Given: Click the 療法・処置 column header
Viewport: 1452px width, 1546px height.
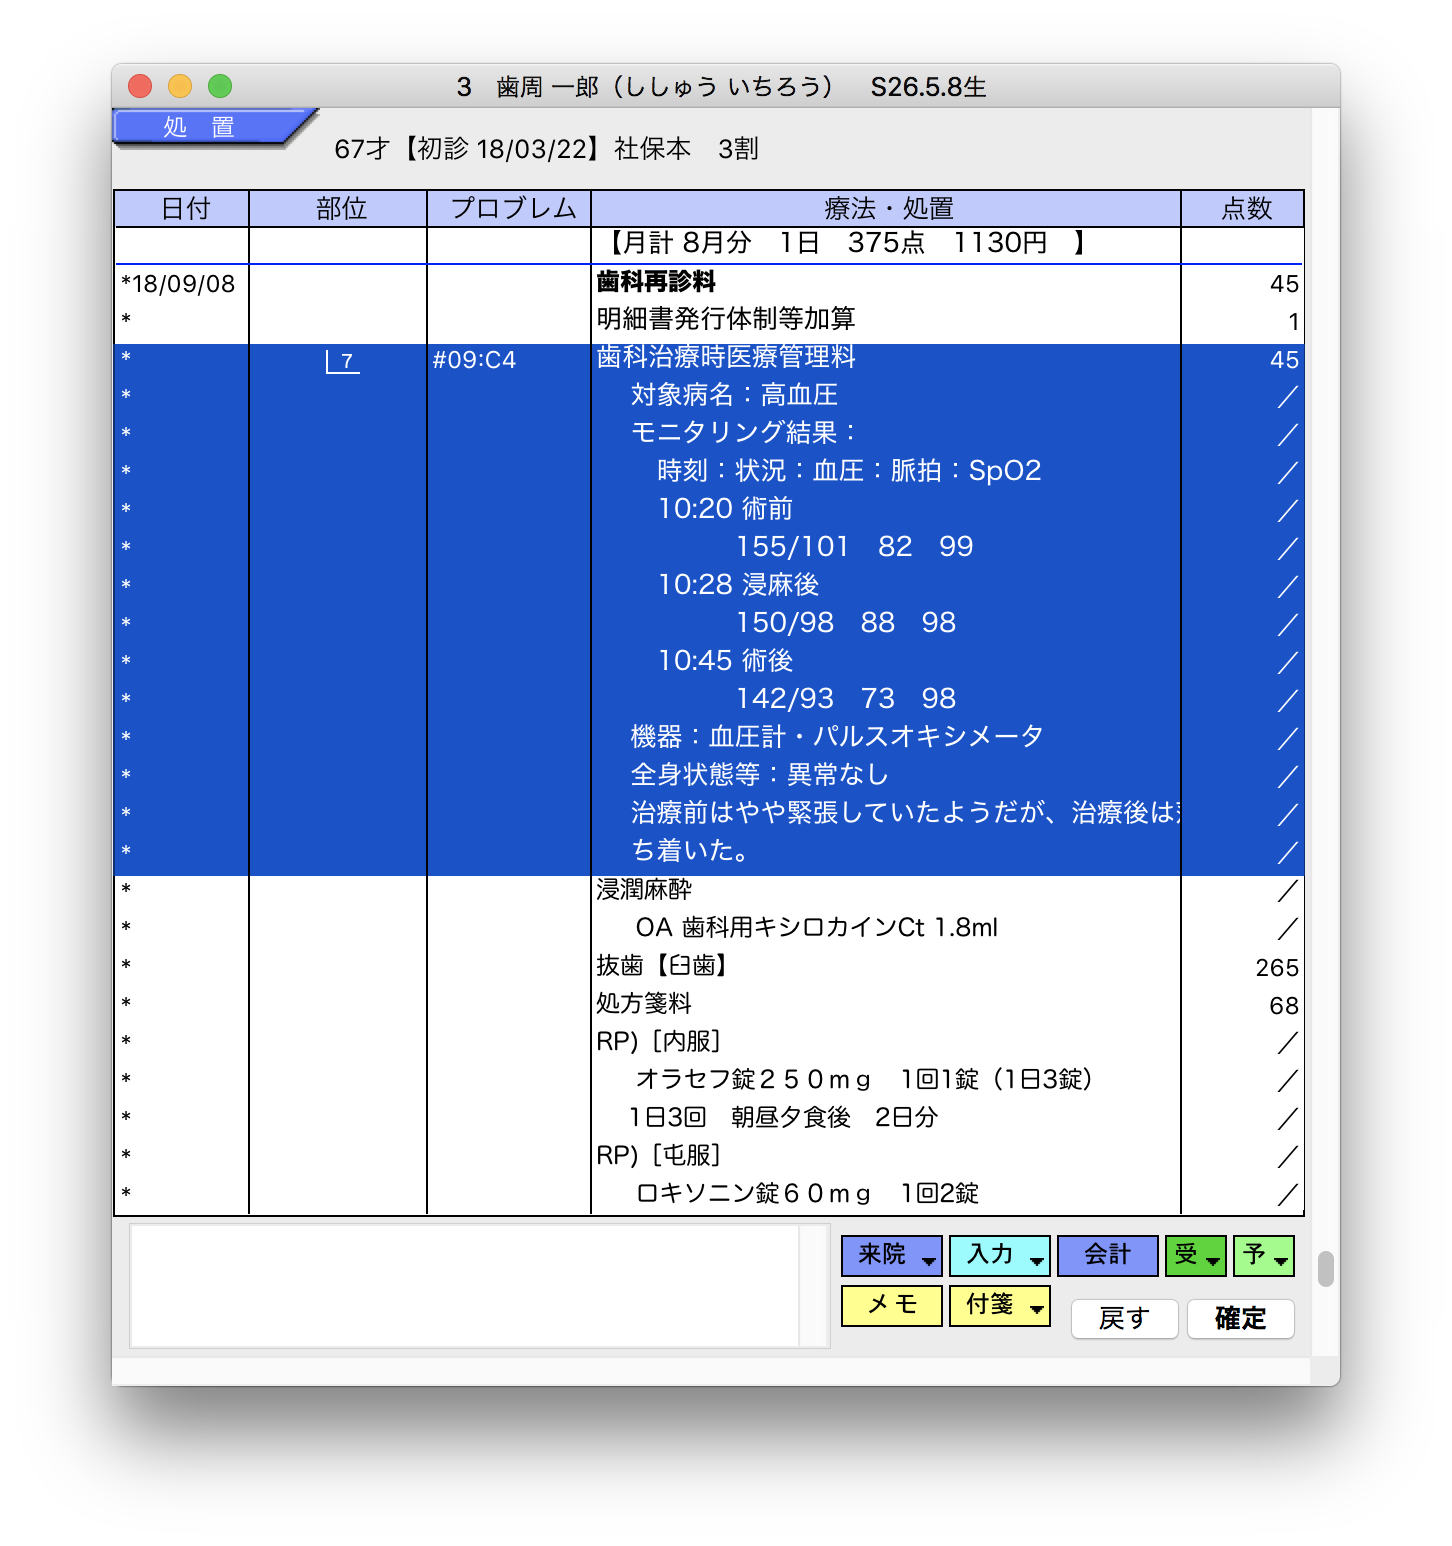Looking at the screenshot, I should [x=886, y=208].
